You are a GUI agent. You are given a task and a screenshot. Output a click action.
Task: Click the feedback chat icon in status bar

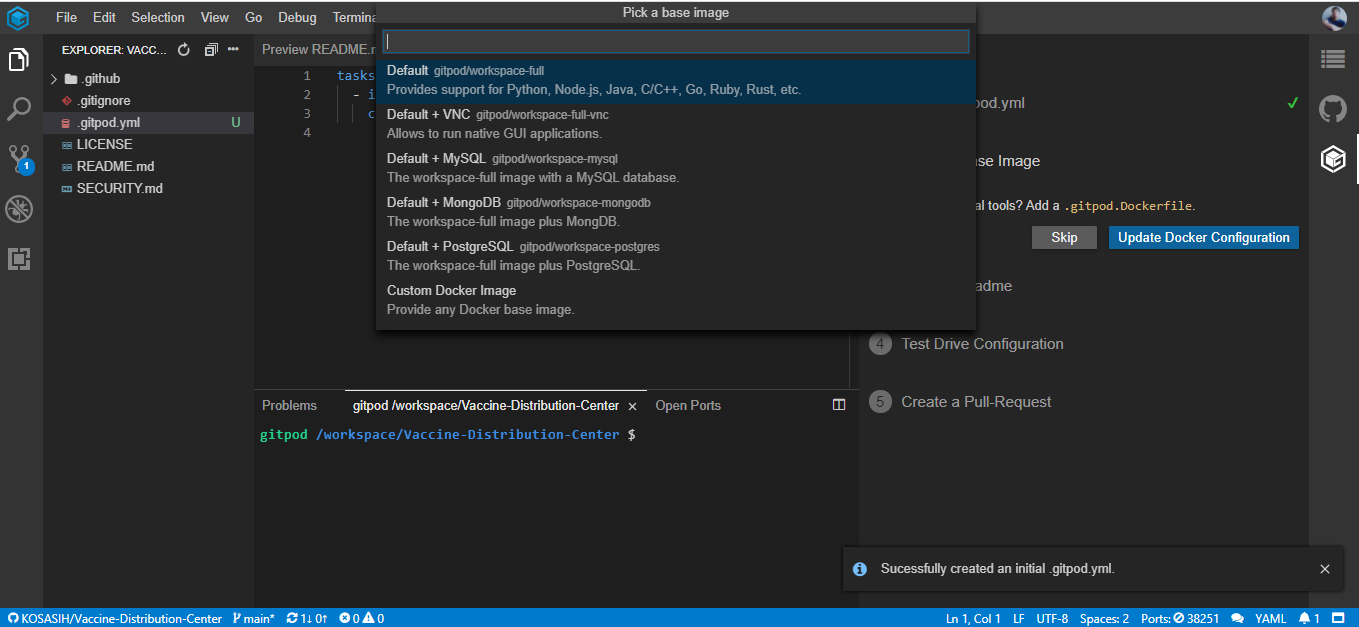coord(1237,618)
